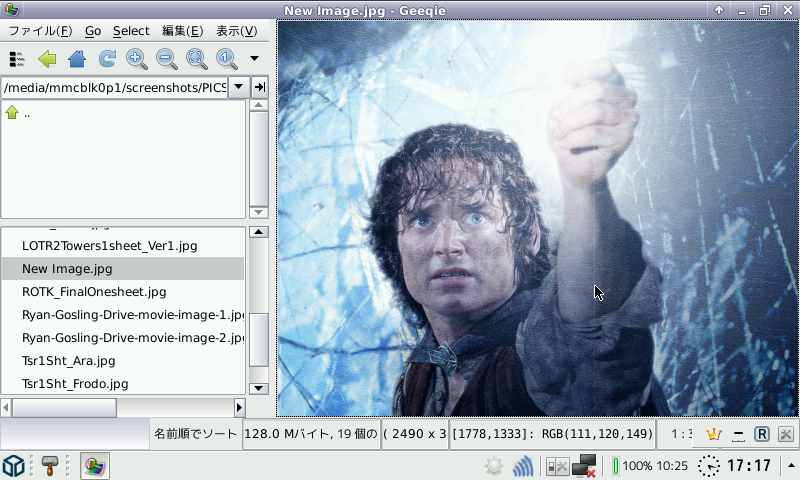Open the cube start menu on taskbar
Screen dimensions: 800x480
pos(14,466)
